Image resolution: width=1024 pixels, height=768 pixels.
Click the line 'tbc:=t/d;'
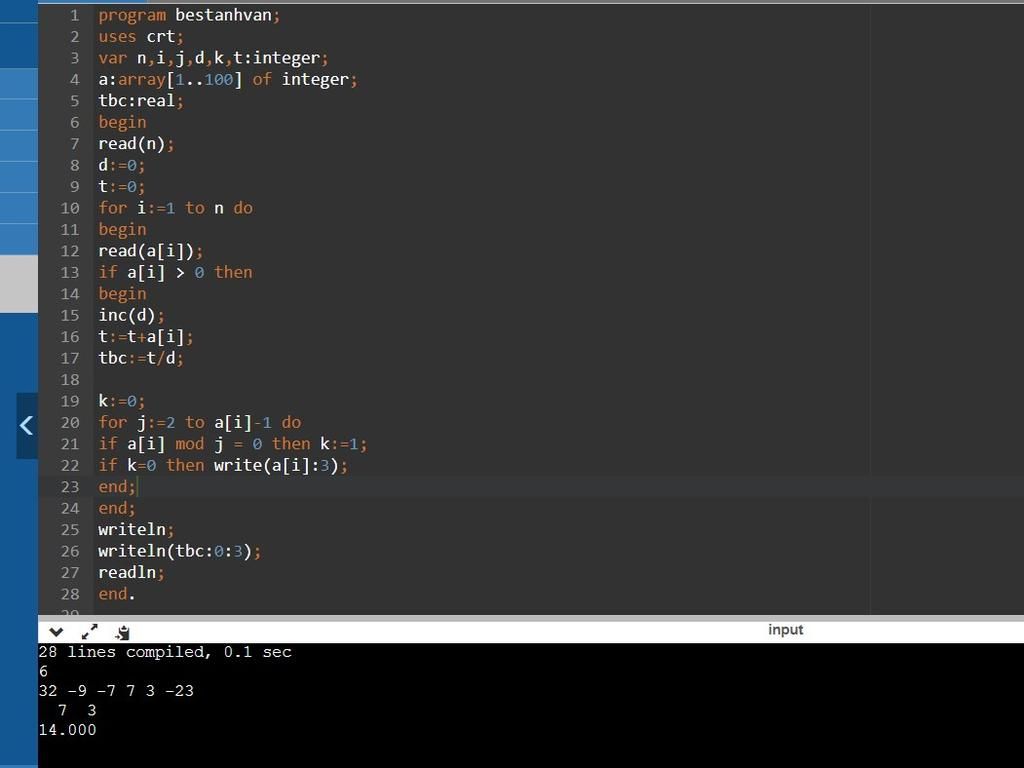click(x=141, y=358)
